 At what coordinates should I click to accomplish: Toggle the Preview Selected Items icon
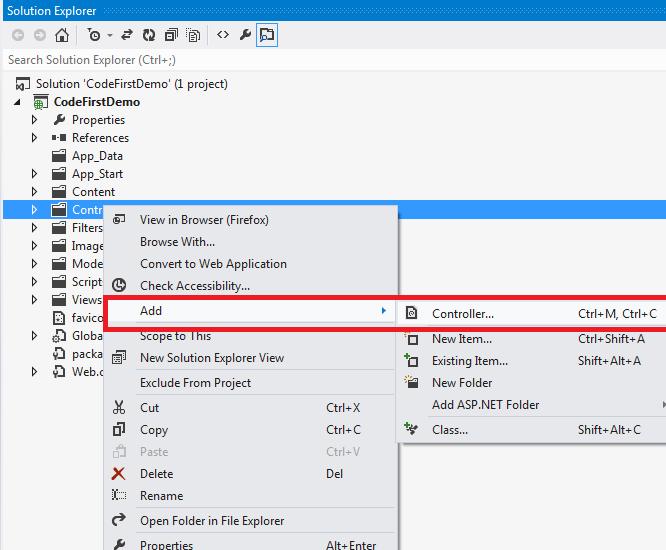[x=267, y=35]
